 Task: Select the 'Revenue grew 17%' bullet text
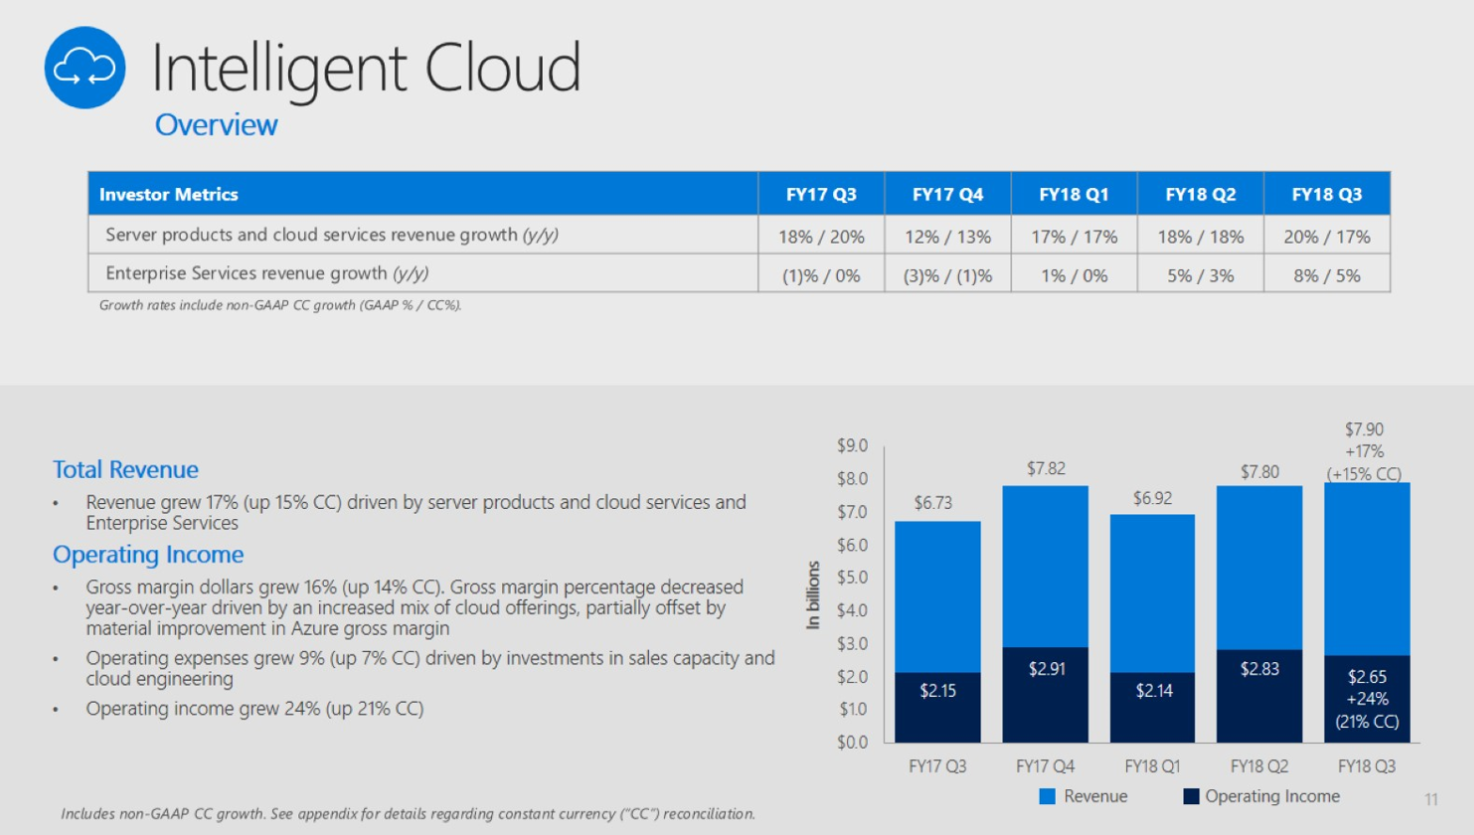416,512
